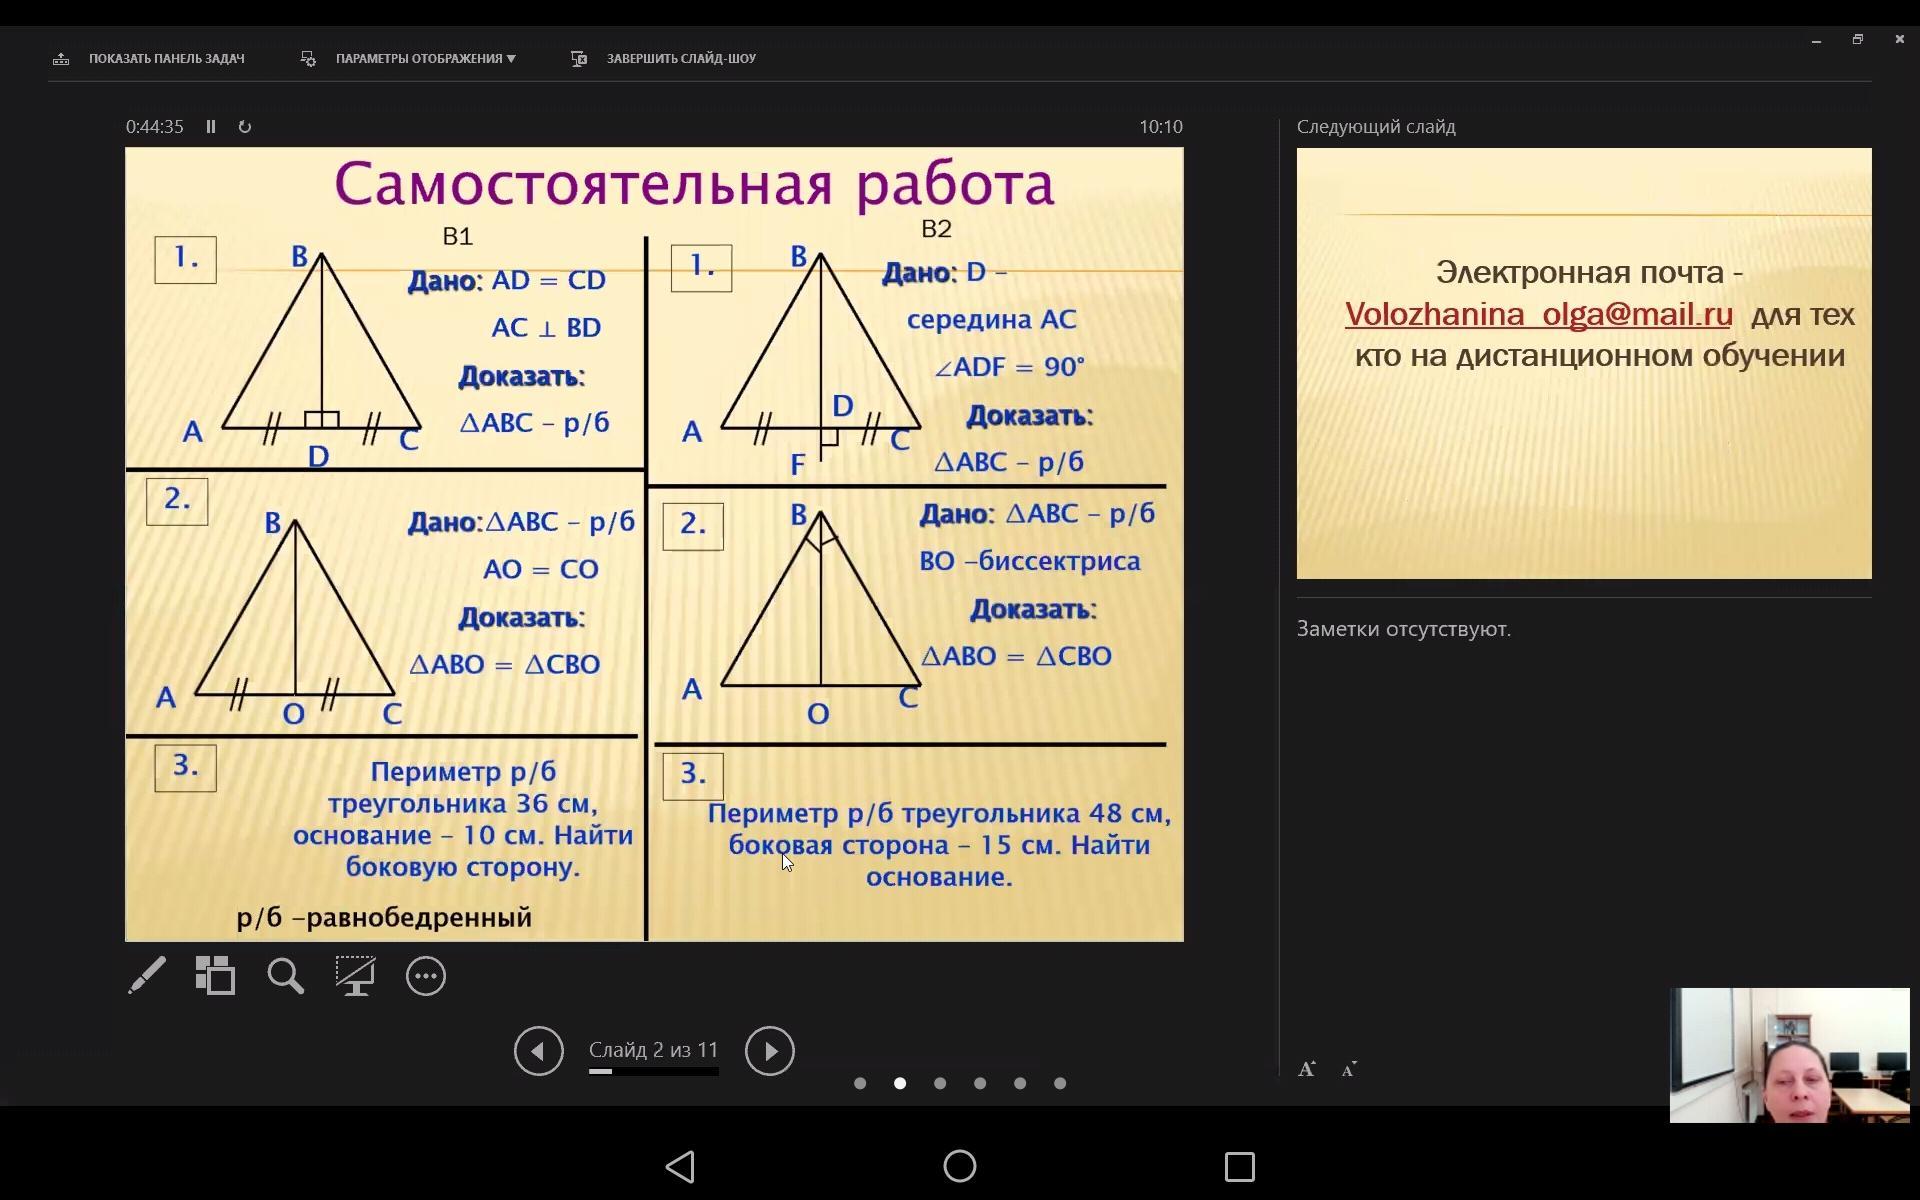1920x1200 pixels.
Task: Click the elapsed time 0:44:35
Action: click(x=155, y=127)
